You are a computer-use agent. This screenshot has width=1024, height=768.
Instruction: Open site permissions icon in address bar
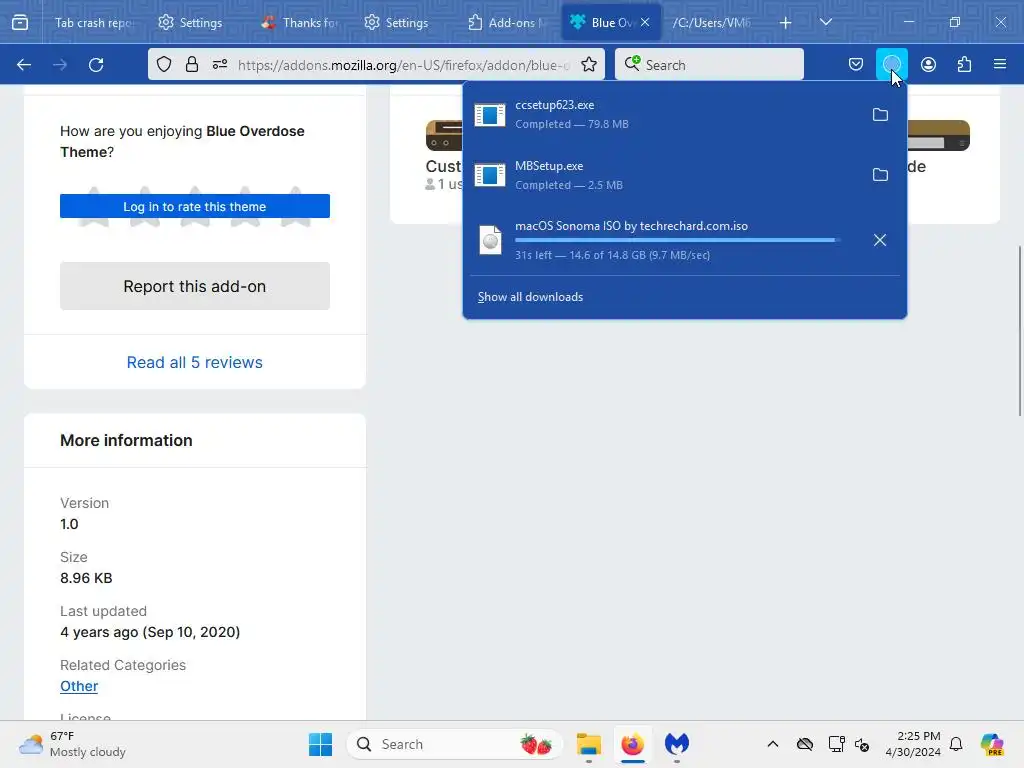pyautogui.click(x=220, y=65)
